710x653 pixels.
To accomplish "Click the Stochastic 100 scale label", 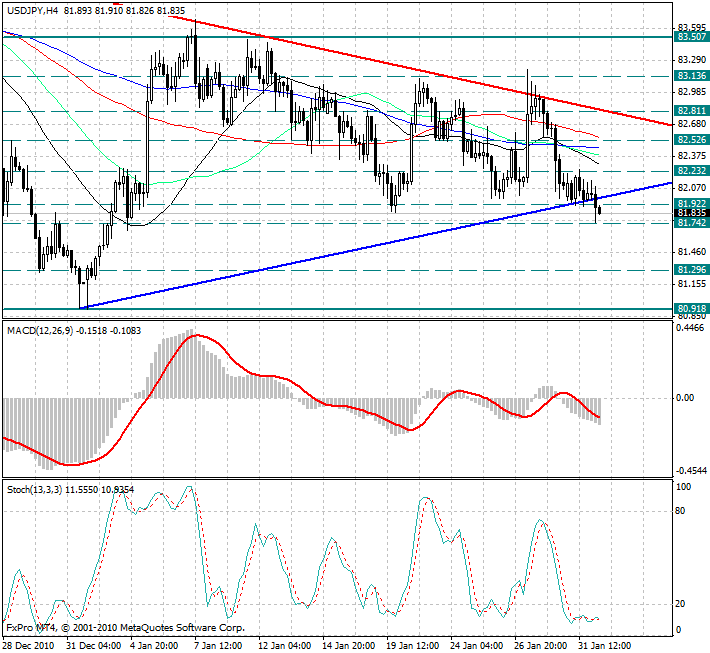I will [x=683, y=487].
